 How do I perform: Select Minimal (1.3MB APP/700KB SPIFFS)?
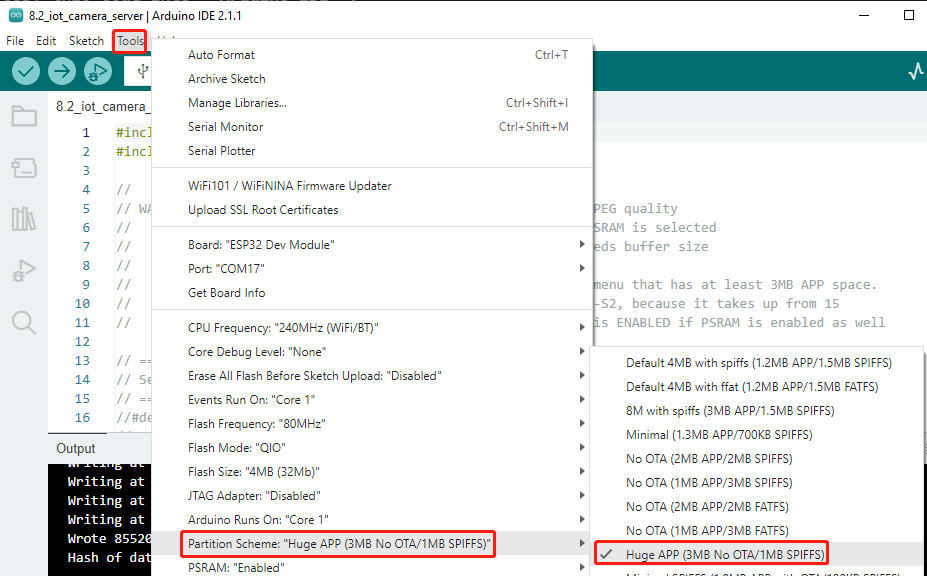[757, 435]
